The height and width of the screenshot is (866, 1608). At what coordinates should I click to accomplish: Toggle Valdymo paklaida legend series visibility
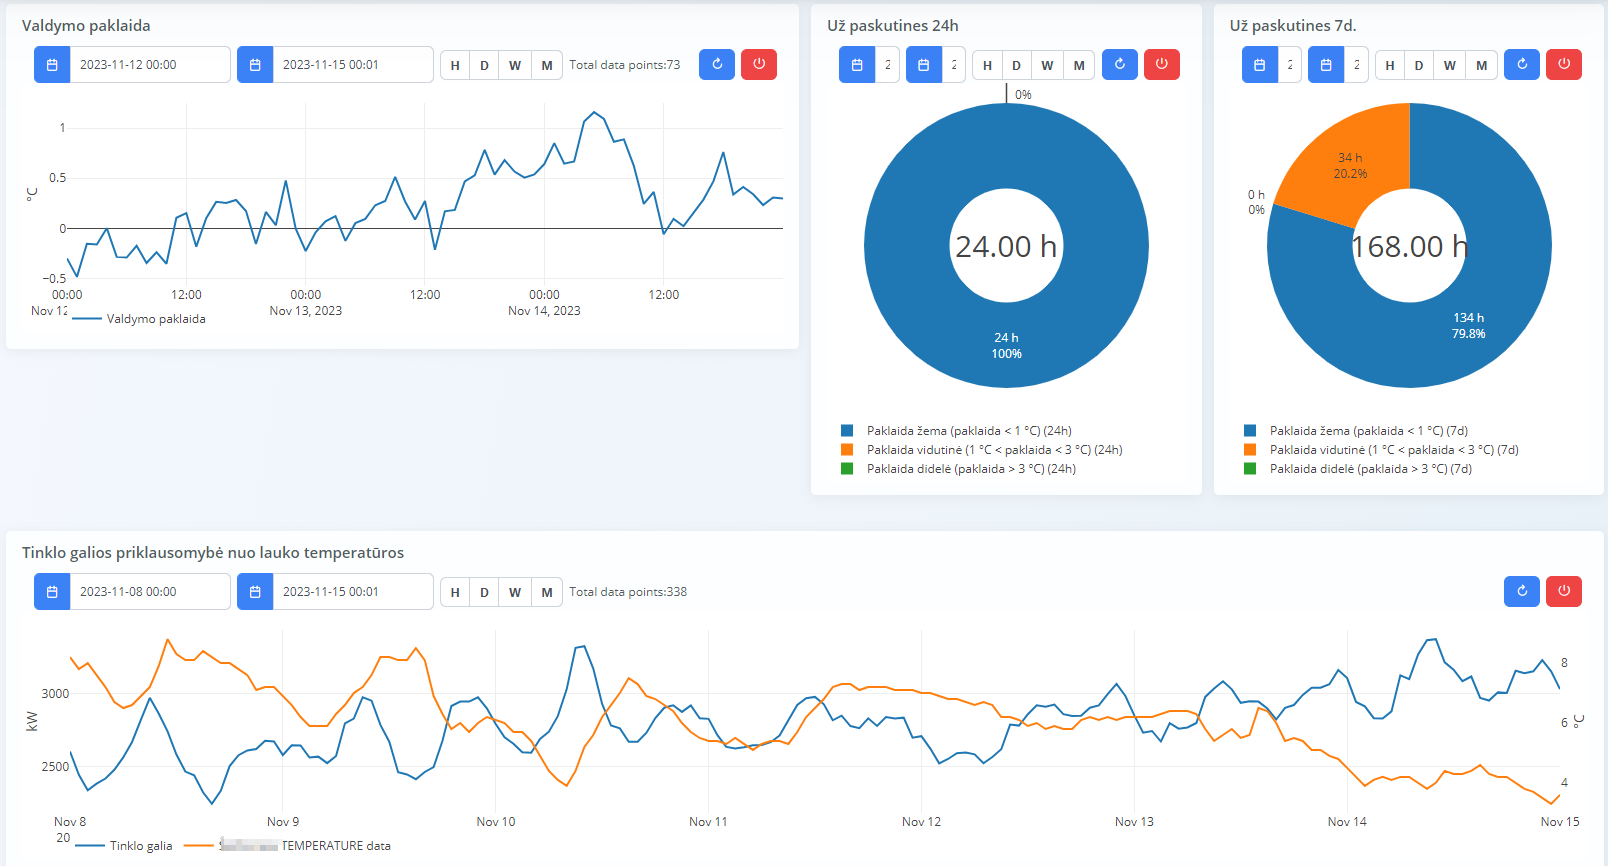pyautogui.click(x=155, y=319)
